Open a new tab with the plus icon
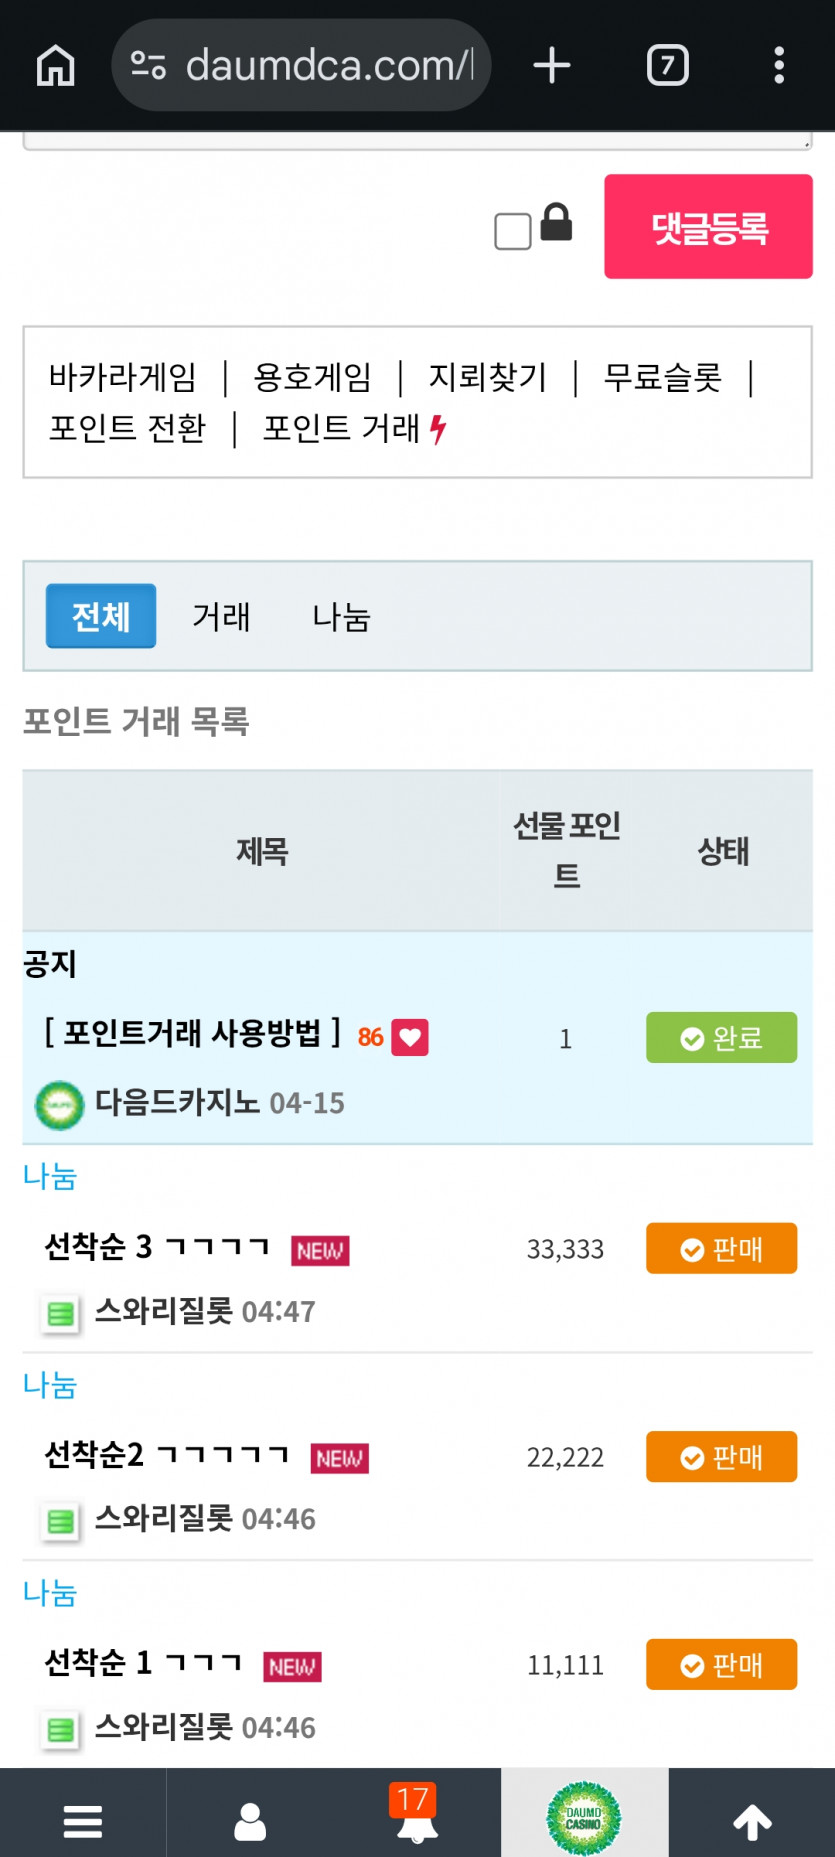The height and width of the screenshot is (1857, 835). pos(551,64)
